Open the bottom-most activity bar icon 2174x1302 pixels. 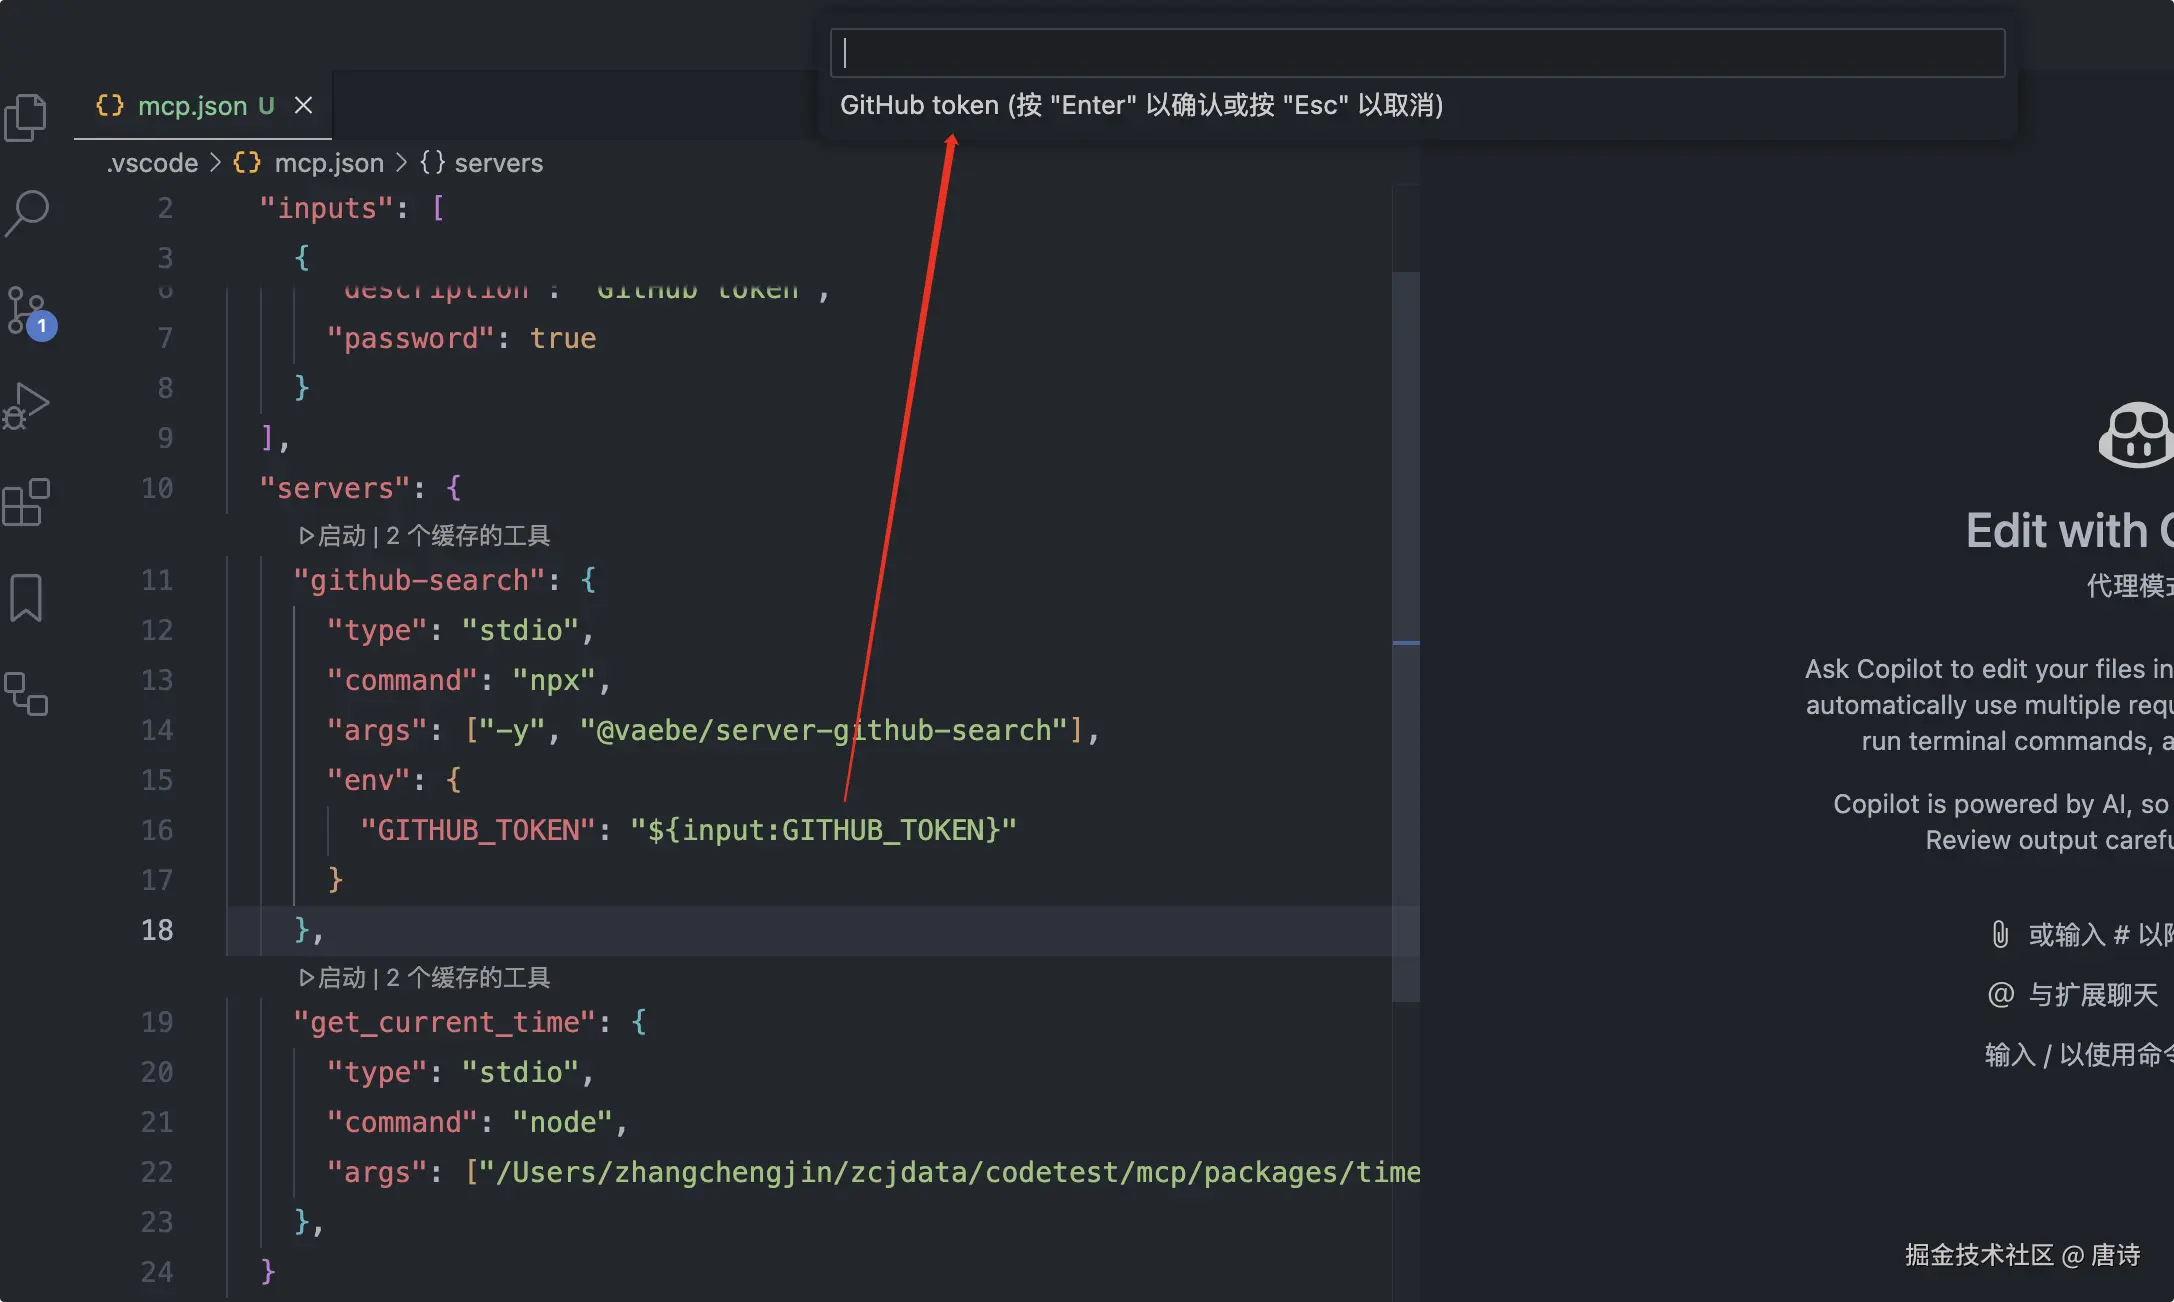point(26,693)
